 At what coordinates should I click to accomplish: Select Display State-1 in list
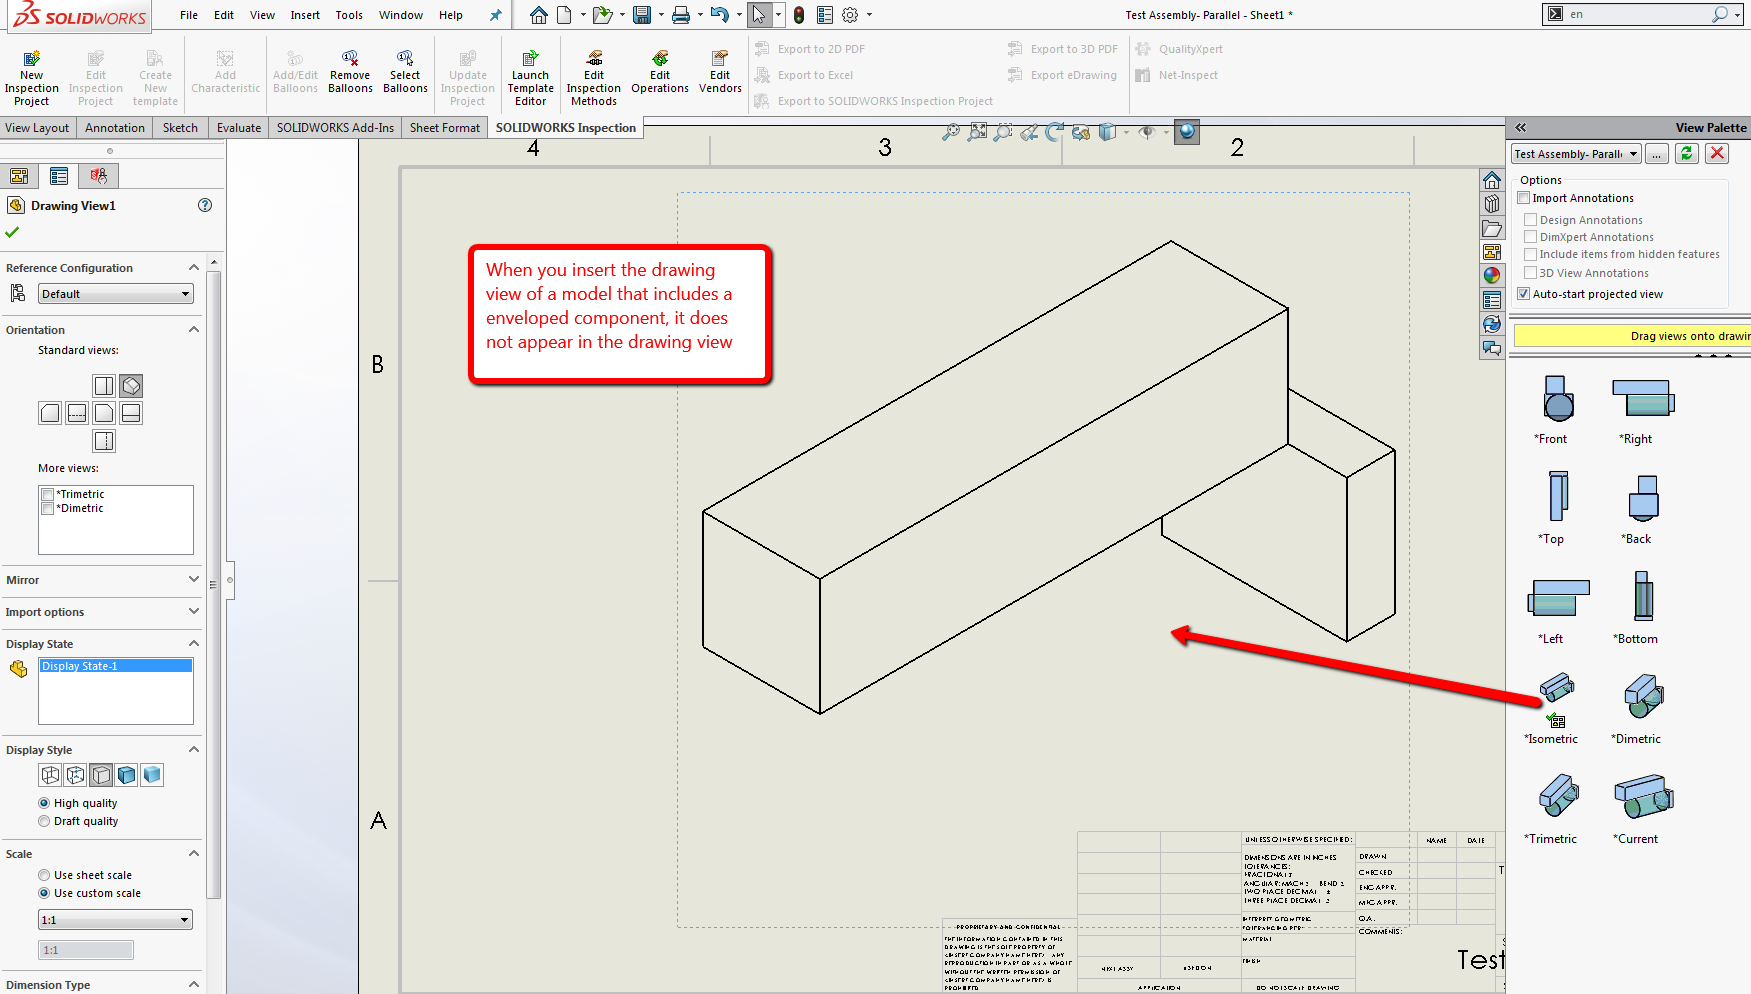[x=116, y=666]
